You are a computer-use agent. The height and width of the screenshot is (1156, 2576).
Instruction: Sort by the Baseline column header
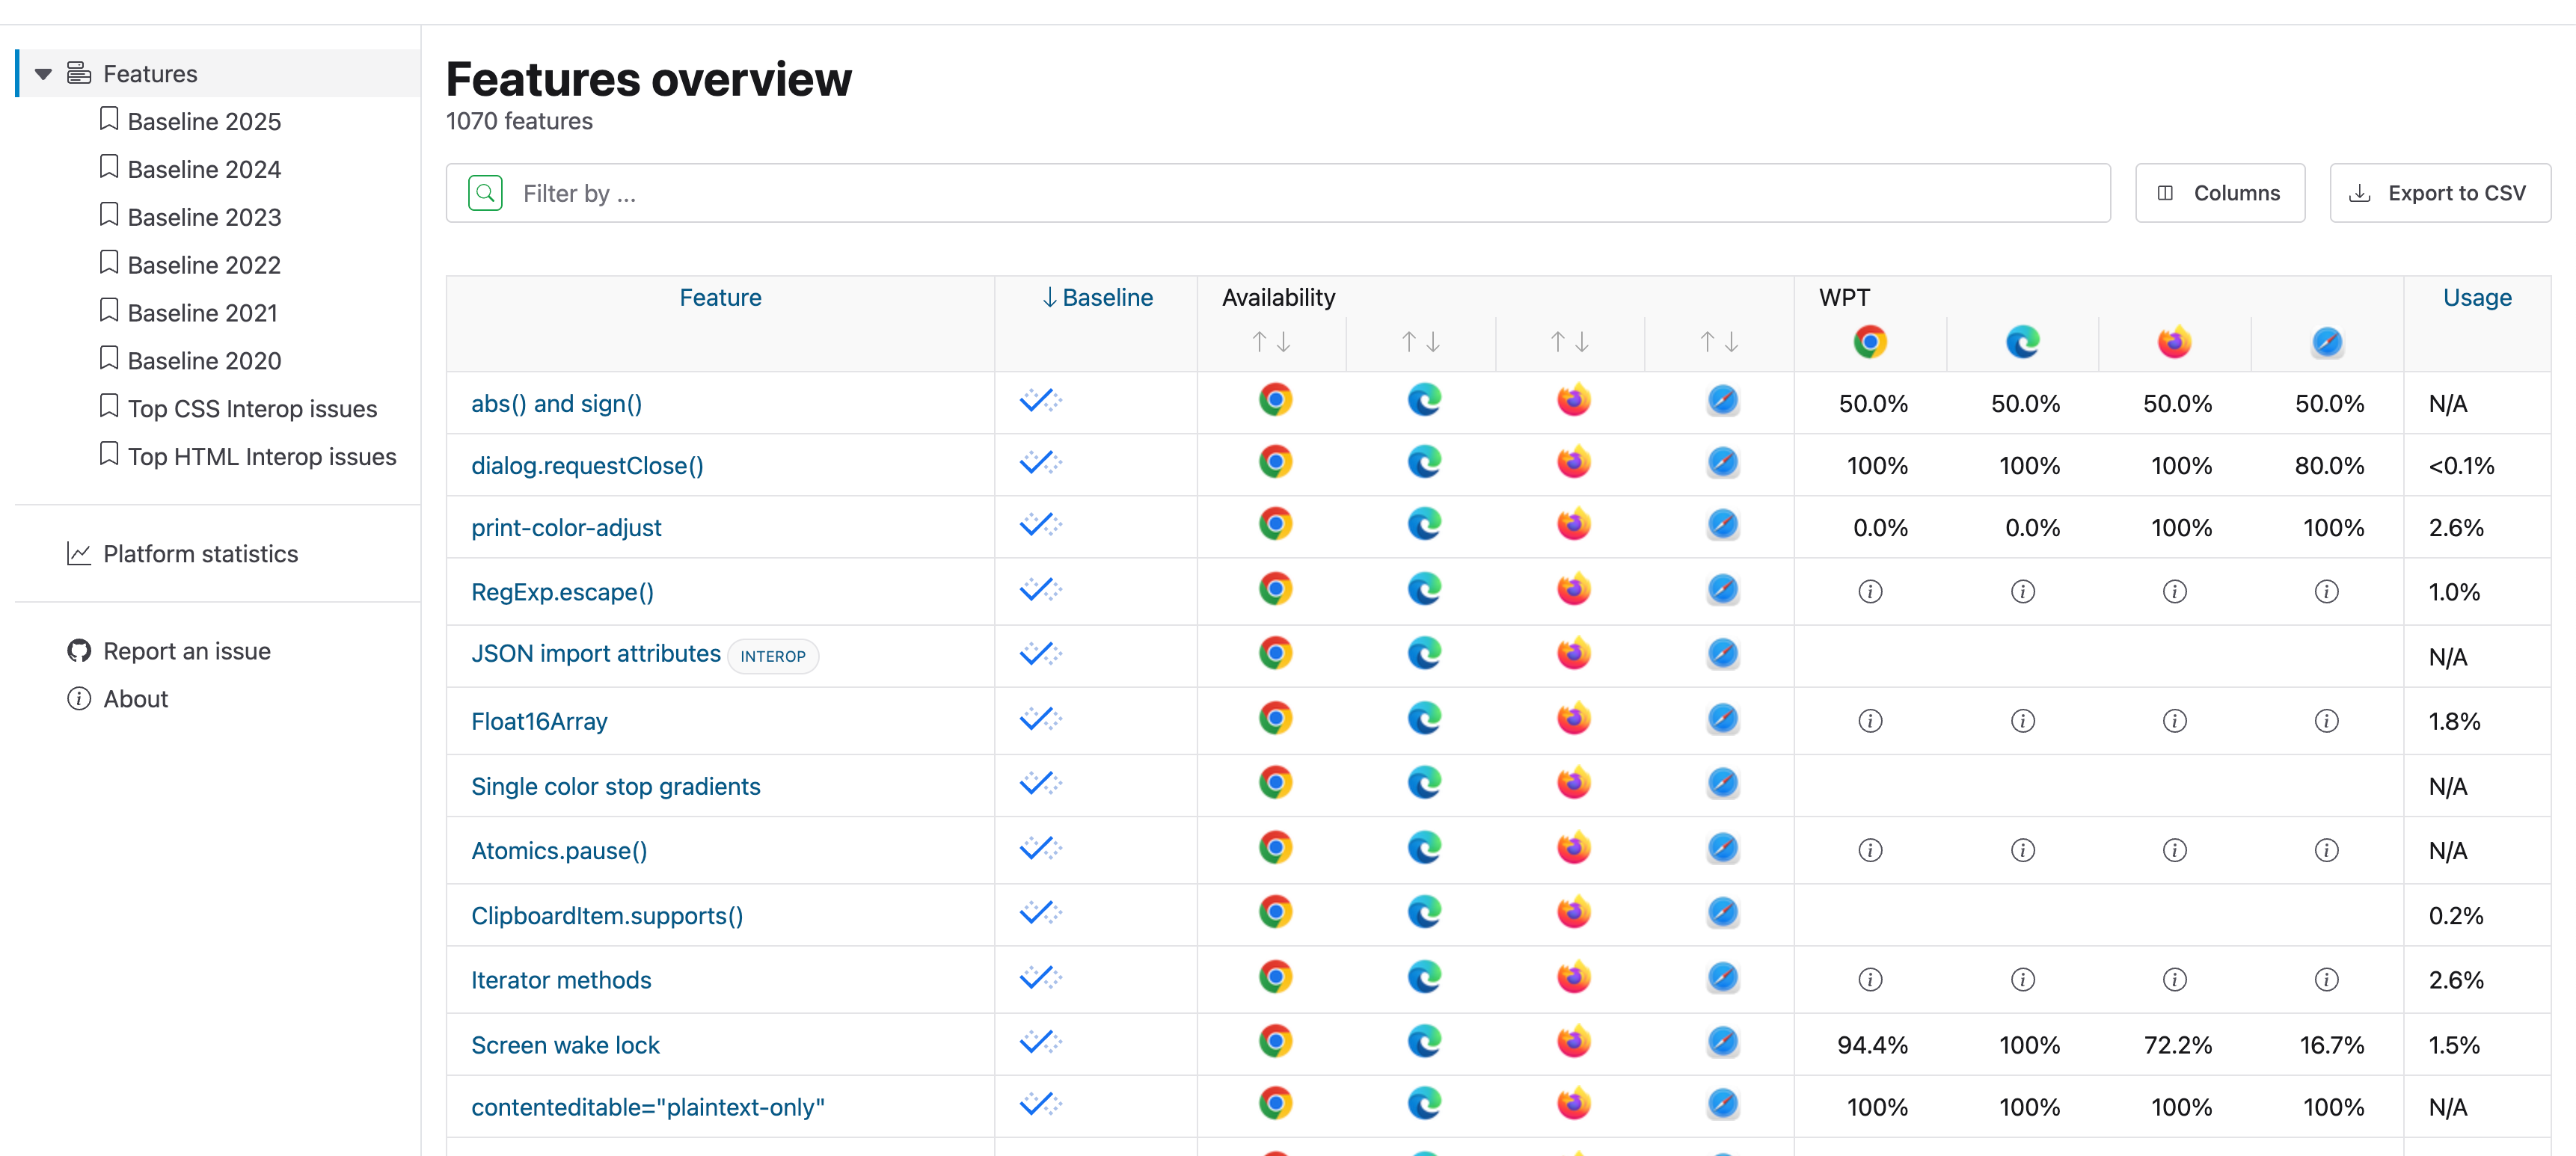click(1097, 298)
